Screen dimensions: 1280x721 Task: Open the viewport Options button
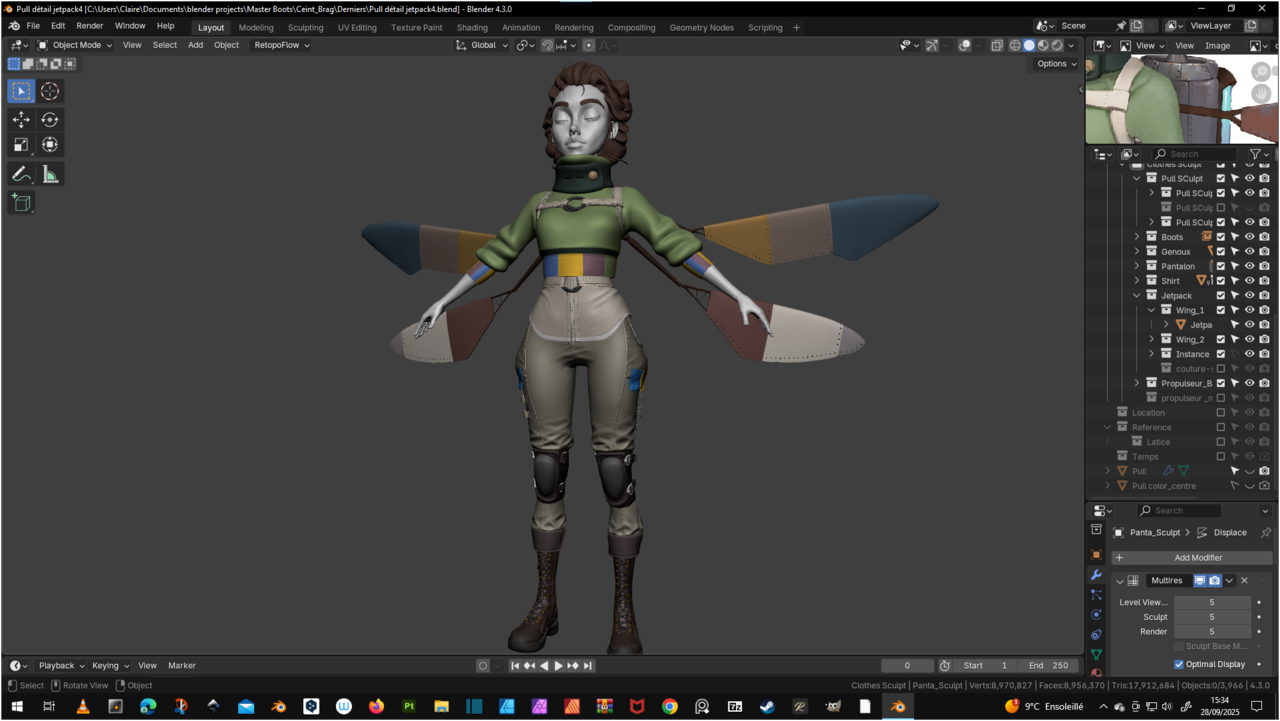[1056, 64]
